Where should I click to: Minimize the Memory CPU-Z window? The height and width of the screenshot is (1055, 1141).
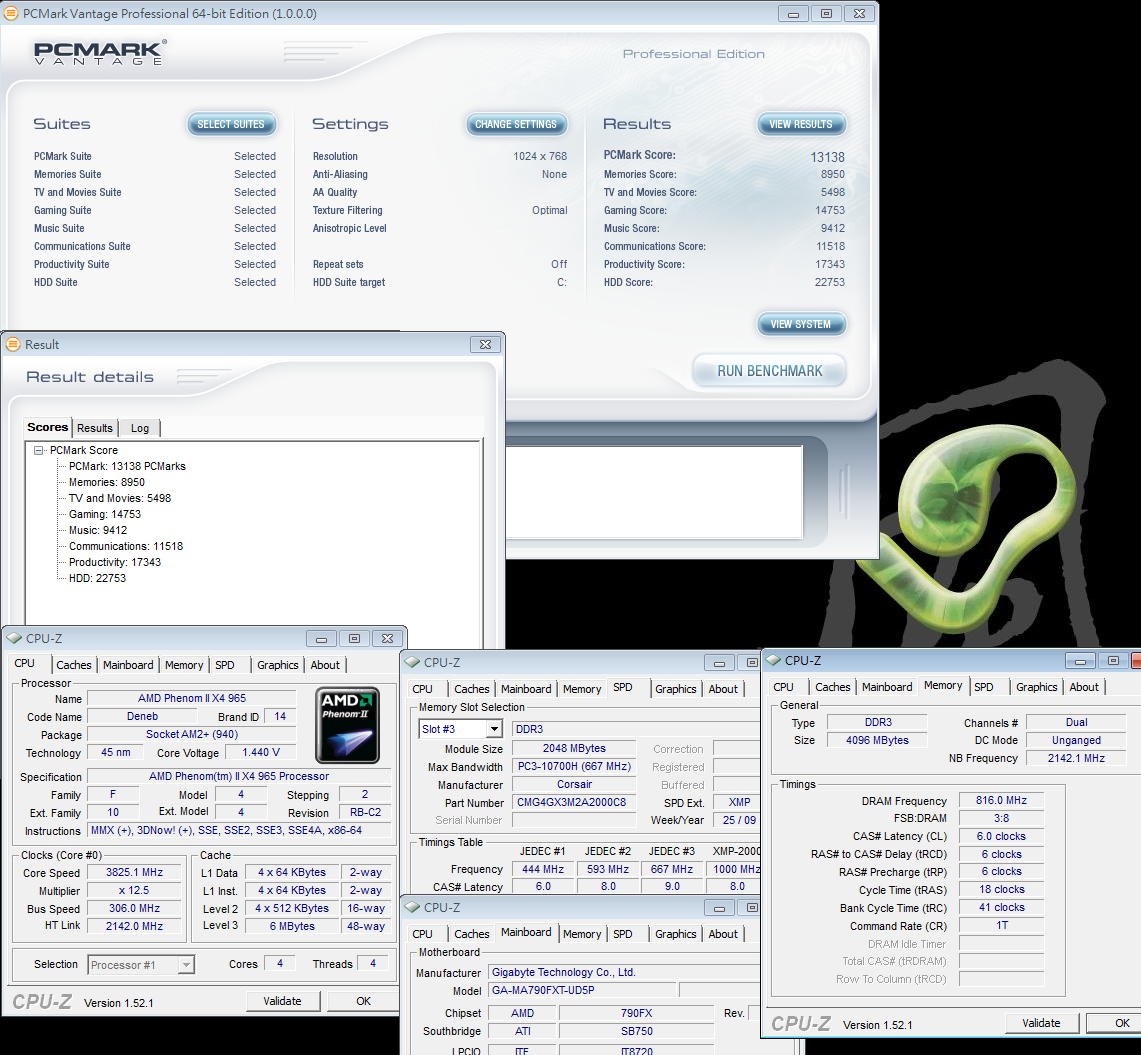tap(1080, 661)
